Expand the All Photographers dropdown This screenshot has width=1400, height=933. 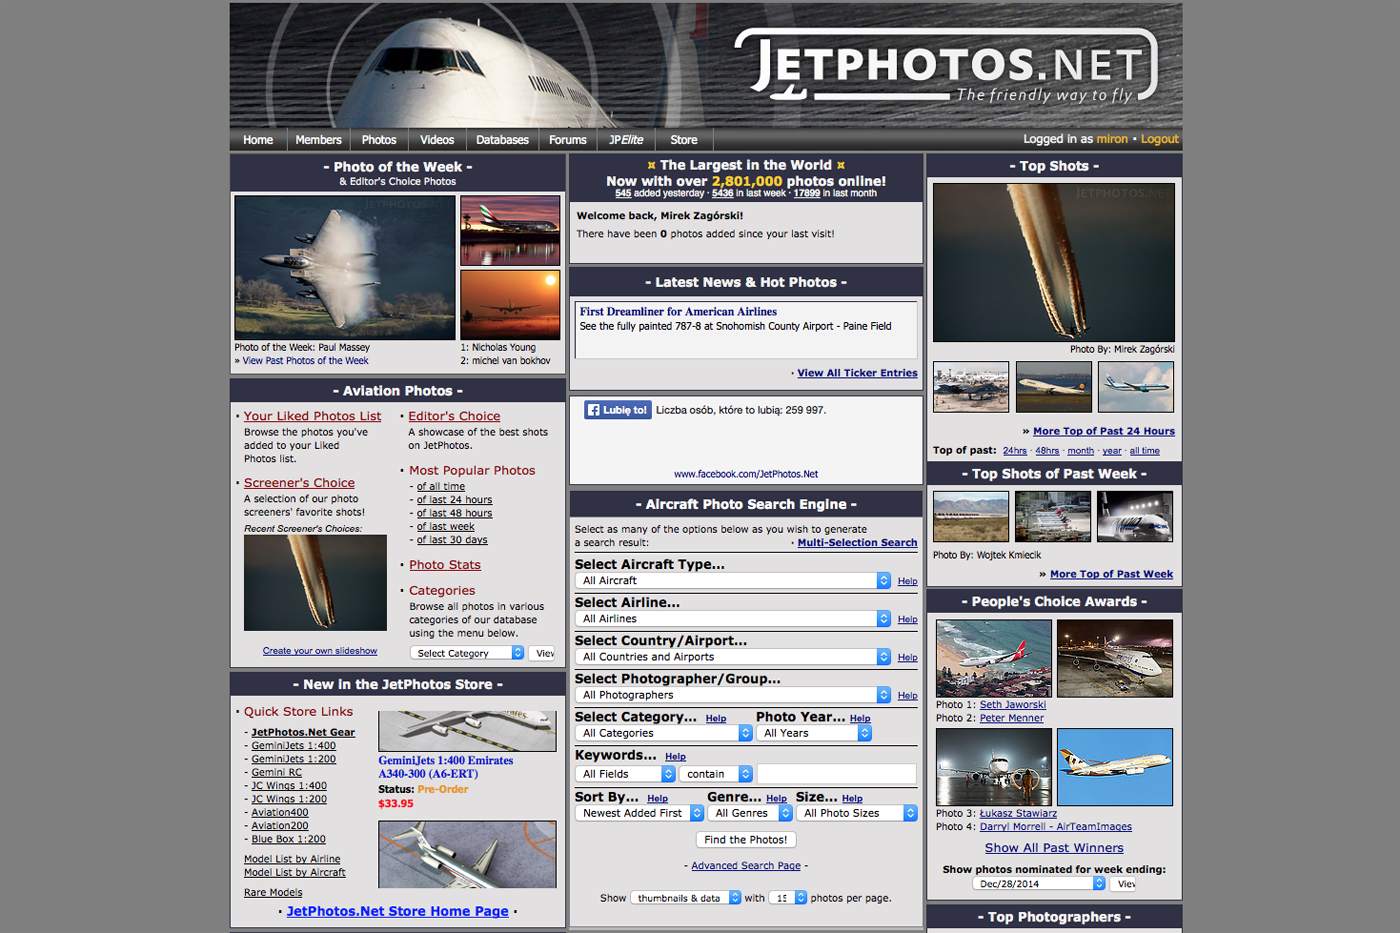click(x=733, y=695)
